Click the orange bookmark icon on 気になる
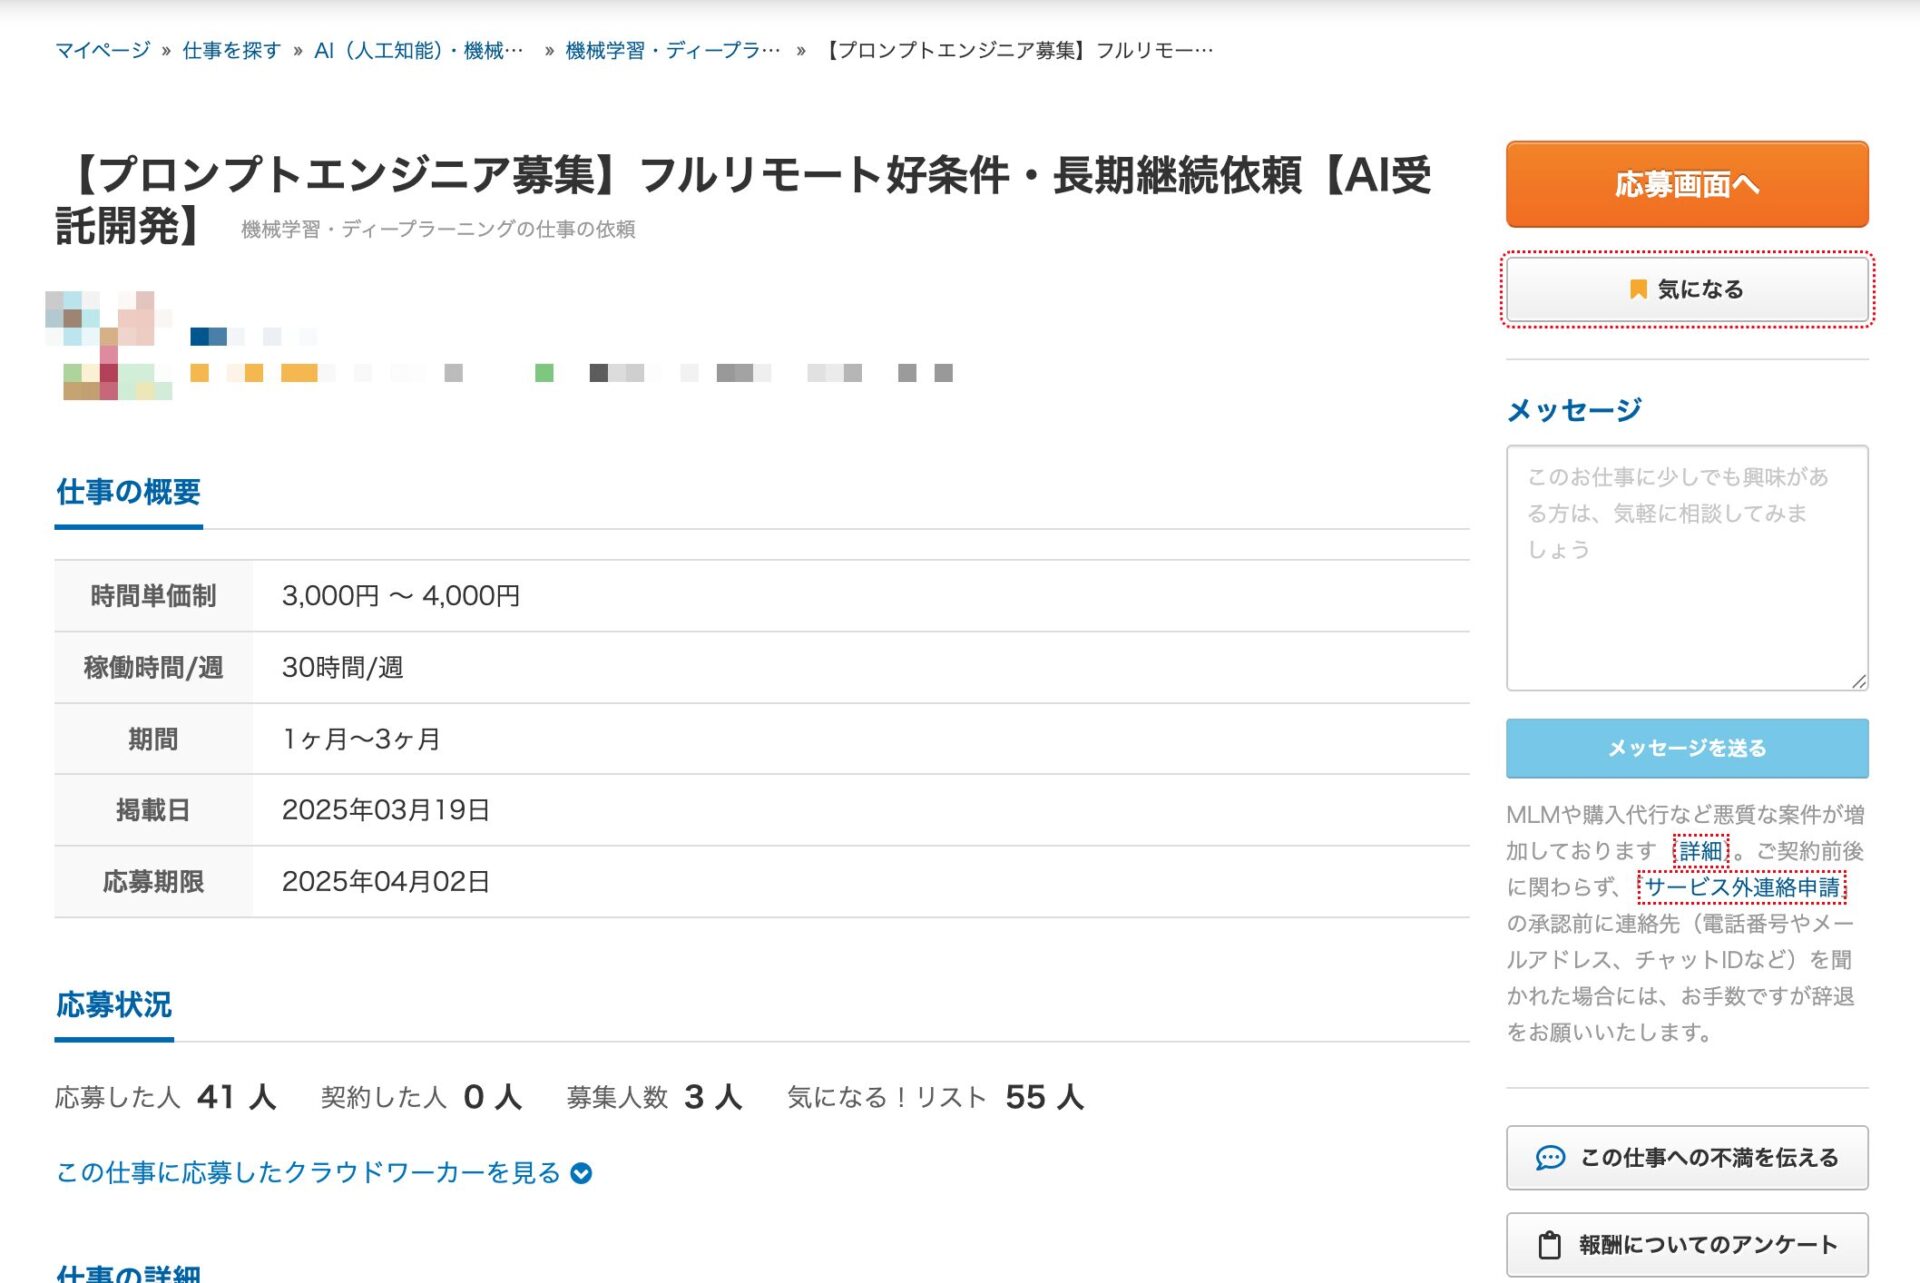1920x1283 pixels. pyautogui.click(x=1637, y=289)
